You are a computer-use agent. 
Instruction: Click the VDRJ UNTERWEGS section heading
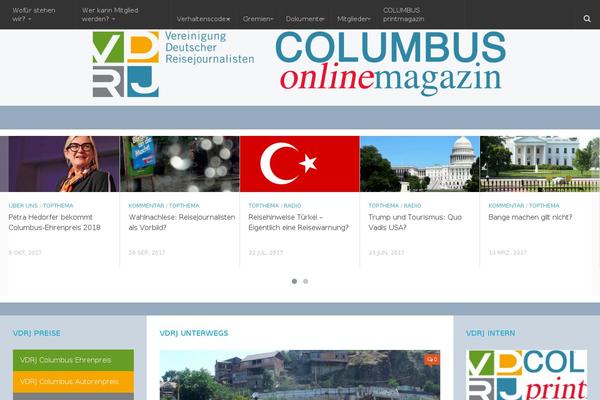point(194,333)
